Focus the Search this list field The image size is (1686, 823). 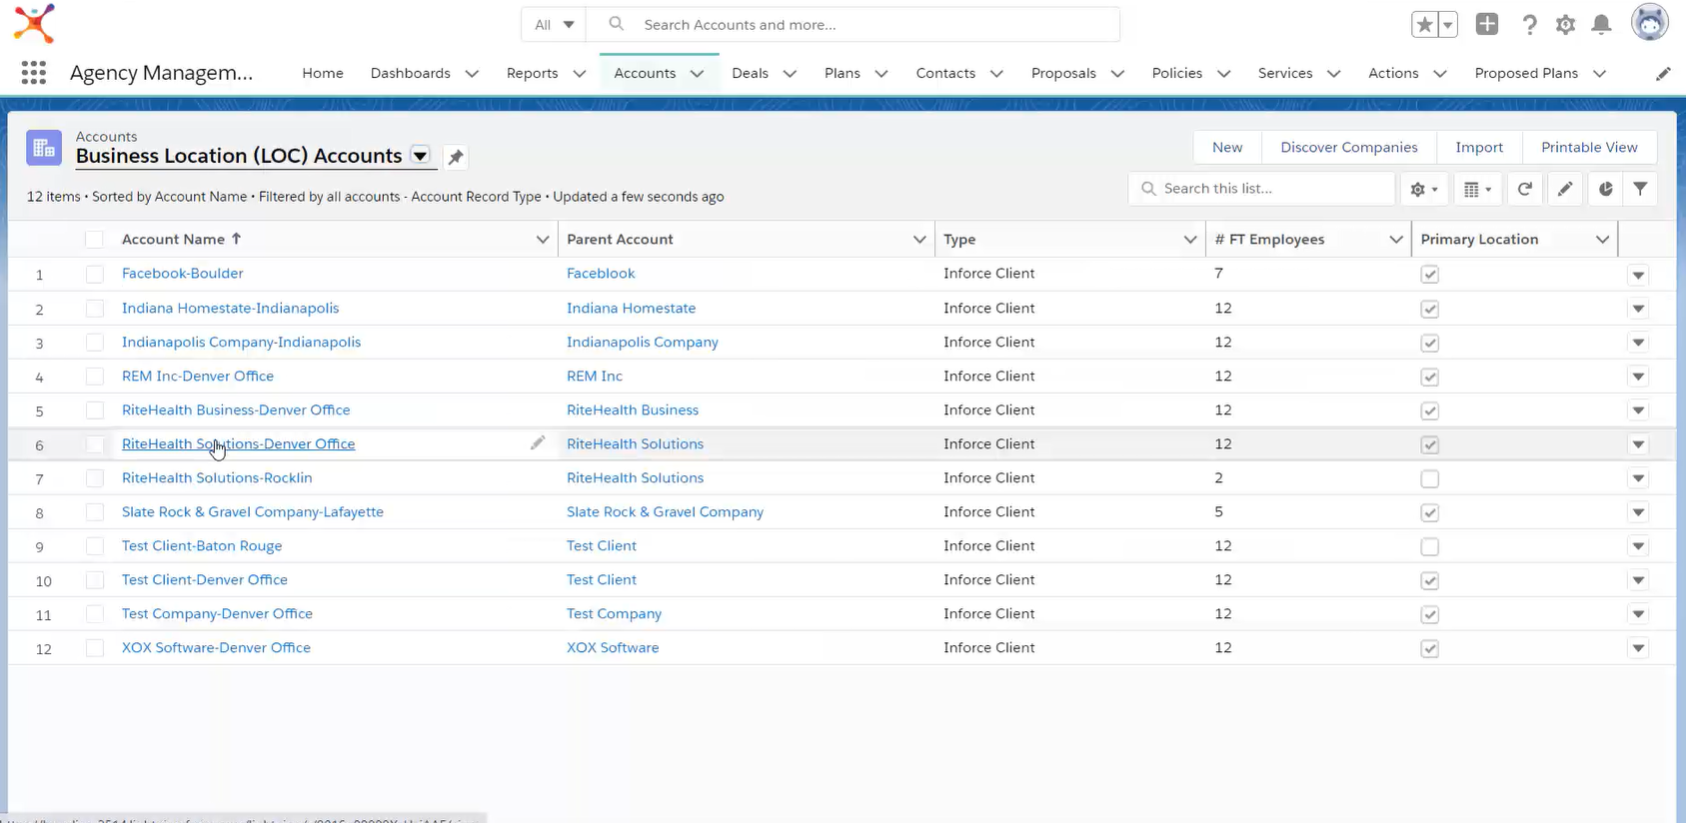1262,188
